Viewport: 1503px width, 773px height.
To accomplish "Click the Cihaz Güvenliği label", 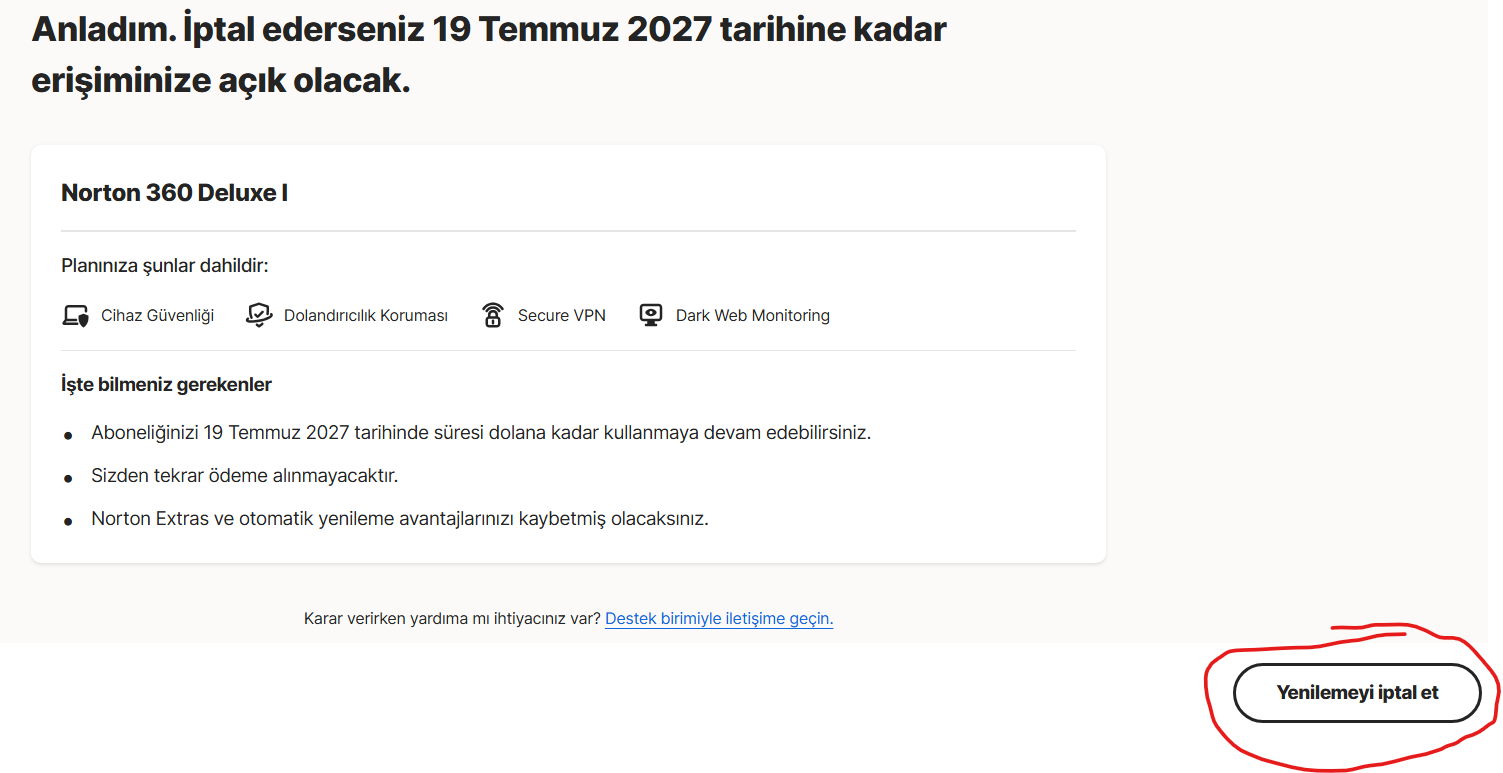I will point(158,316).
